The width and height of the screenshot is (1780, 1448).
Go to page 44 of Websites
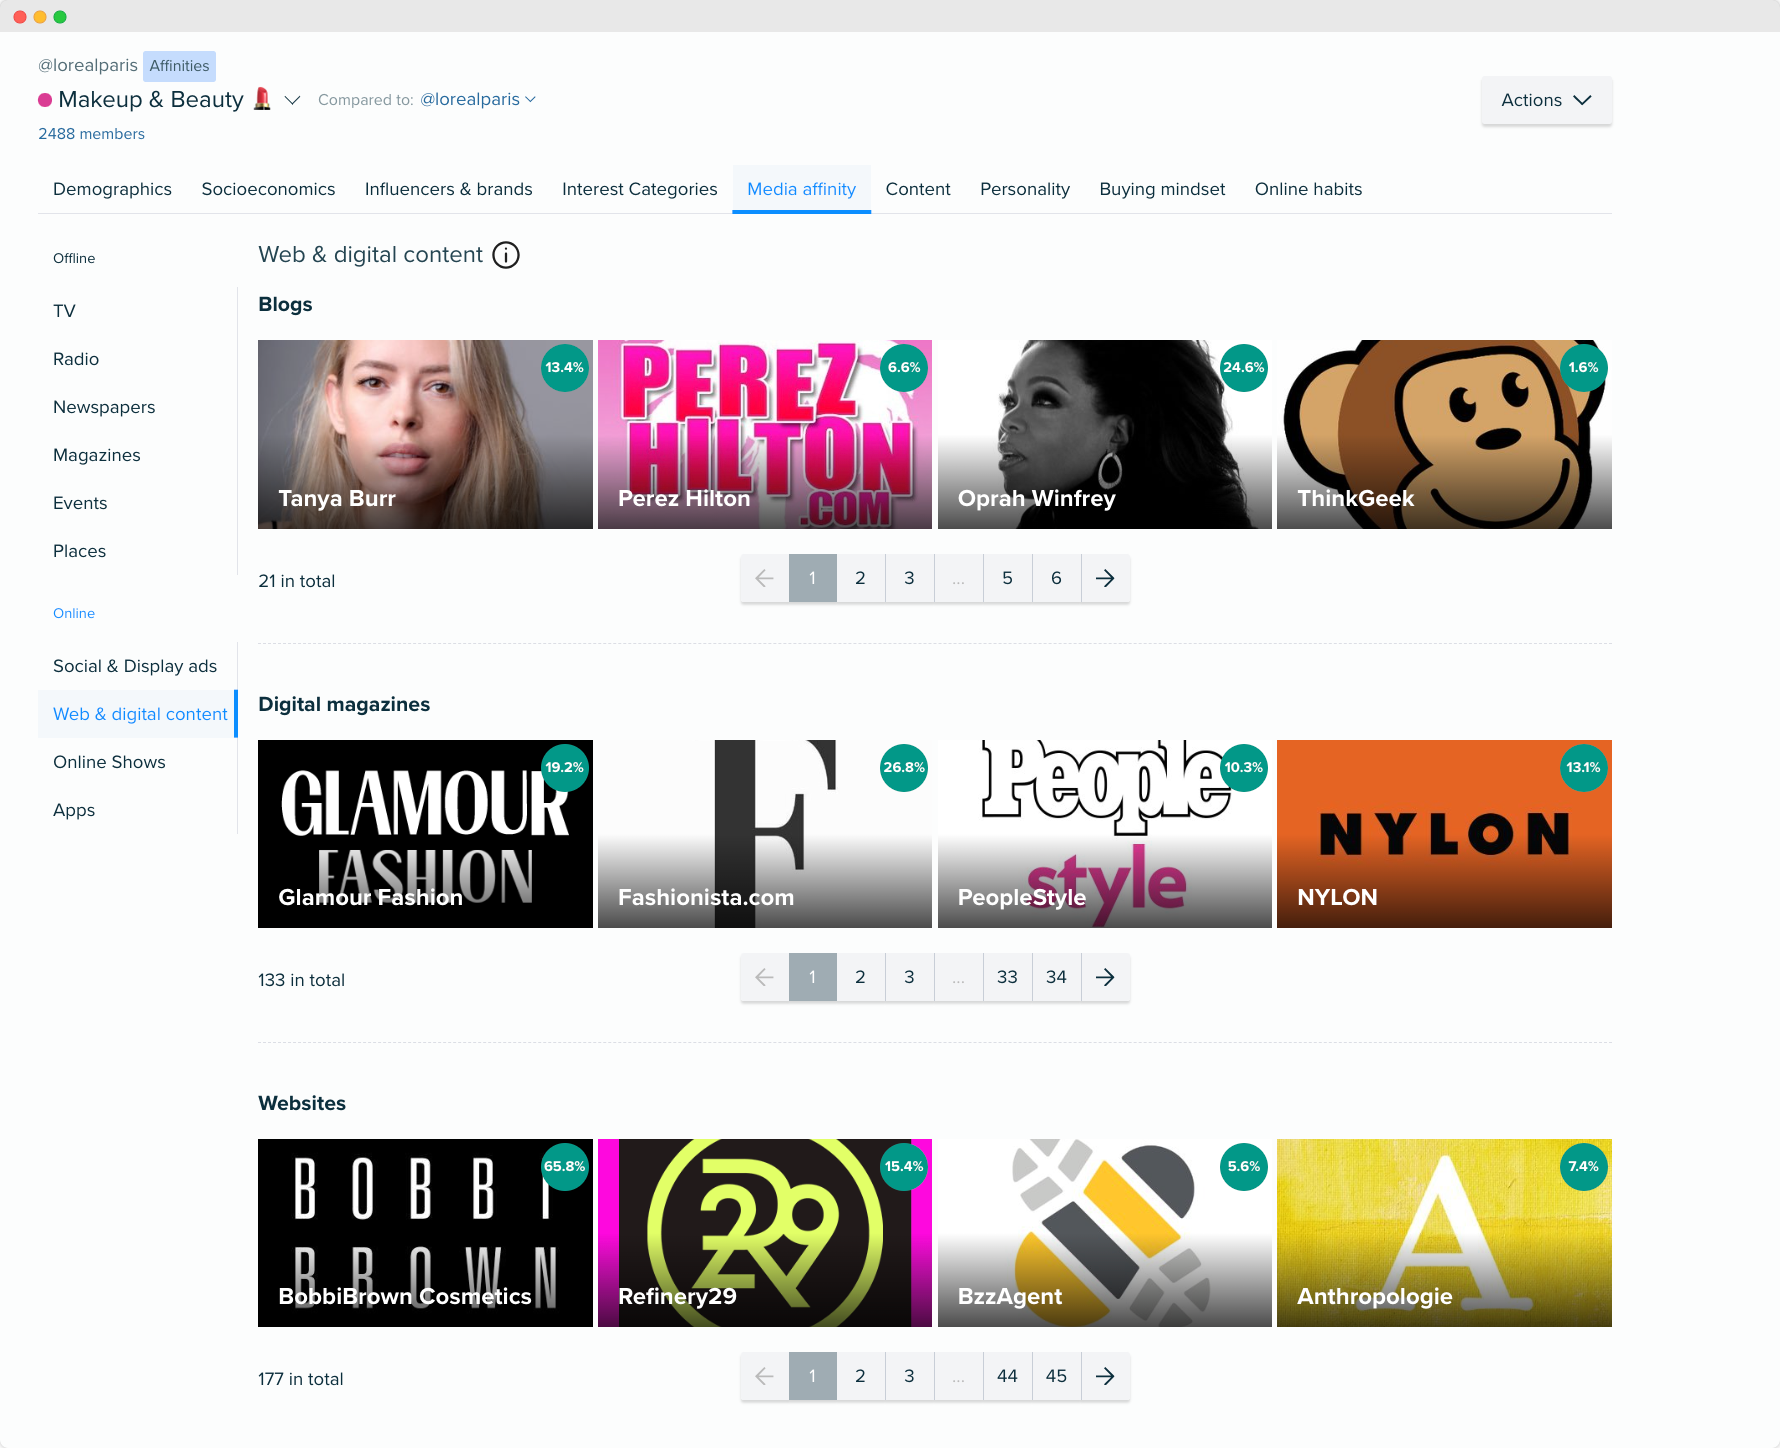point(1007,1376)
